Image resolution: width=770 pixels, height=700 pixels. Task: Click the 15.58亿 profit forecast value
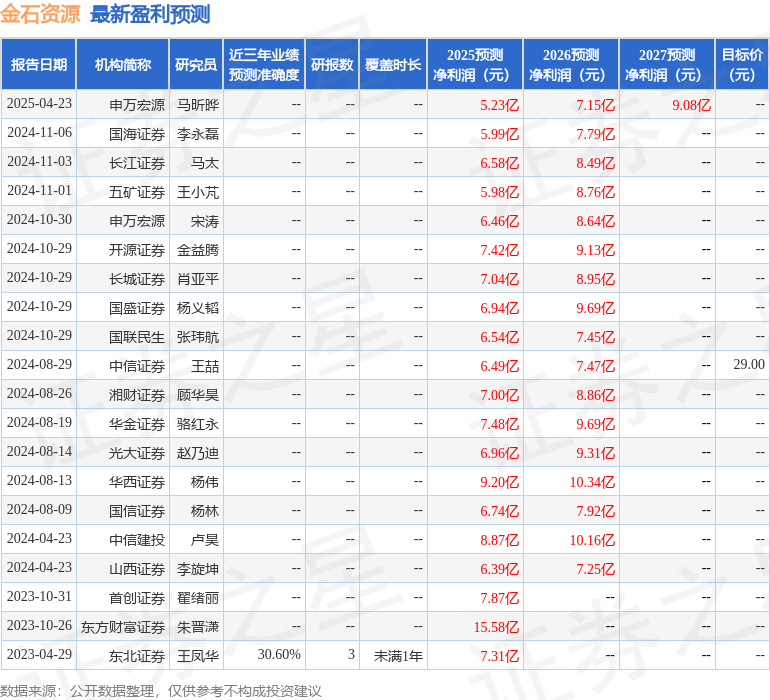(496, 627)
